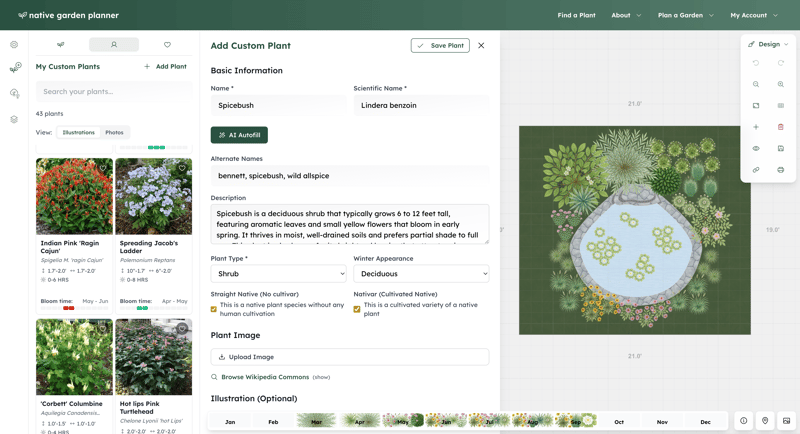Expand the Design mode dropdown
Screen dimensions: 800x434
point(769,44)
